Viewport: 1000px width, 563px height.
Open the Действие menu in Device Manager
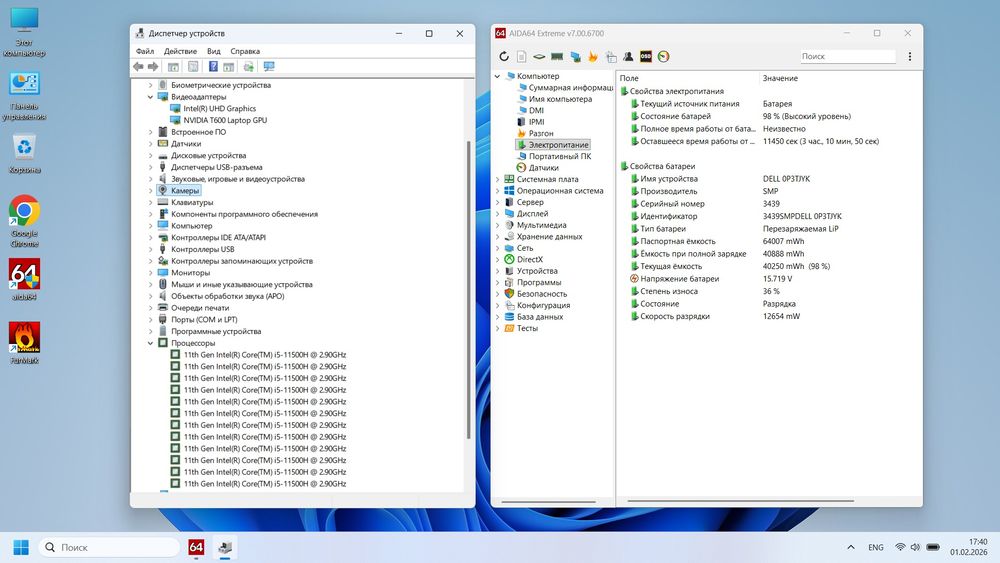point(180,51)
